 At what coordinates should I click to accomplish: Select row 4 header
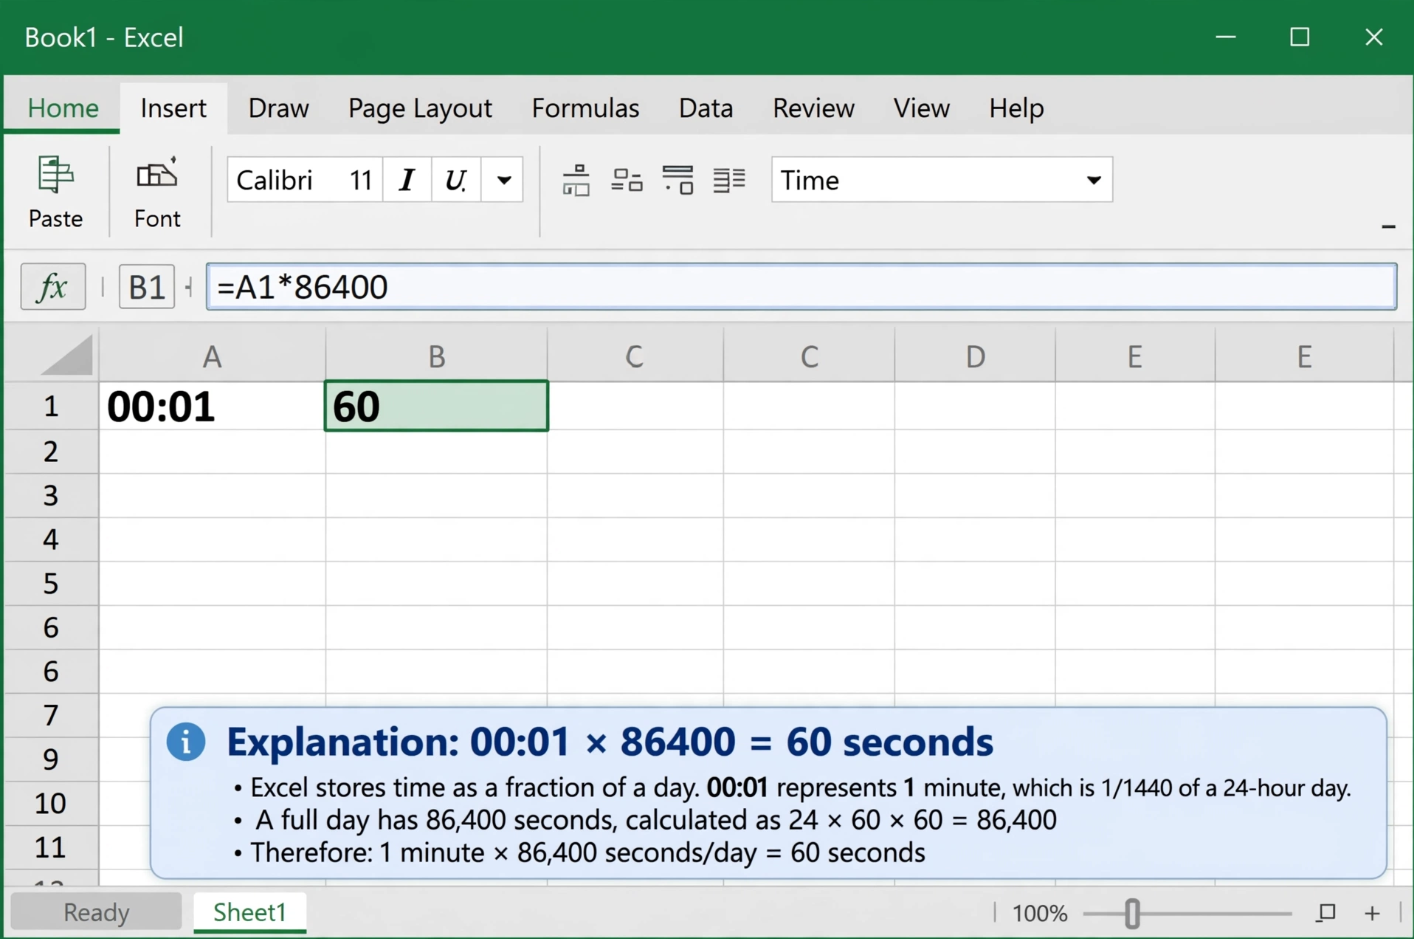[x=51, y=540]
